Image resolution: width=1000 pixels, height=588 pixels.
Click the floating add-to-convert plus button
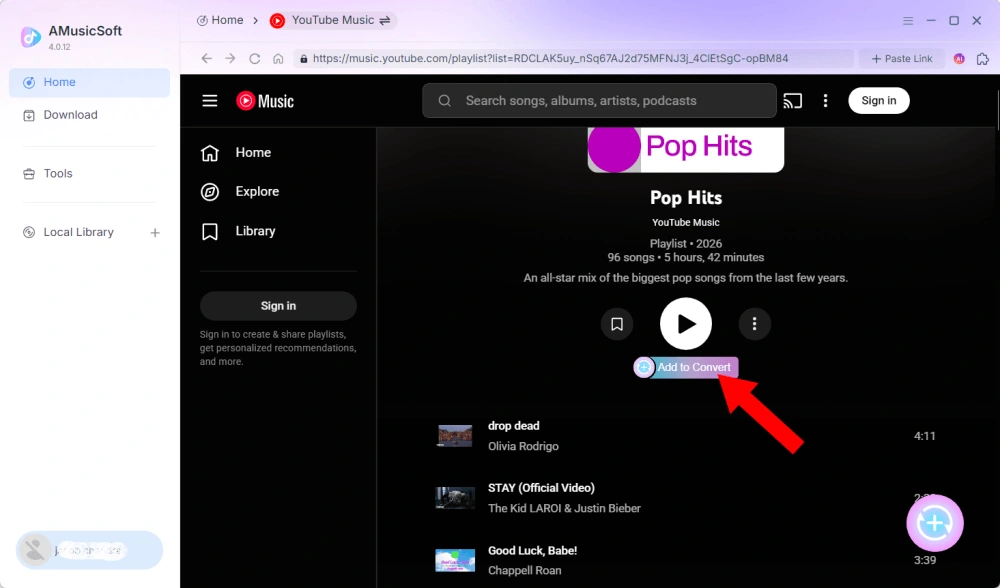pyautogui.click(x=935, y=523)
